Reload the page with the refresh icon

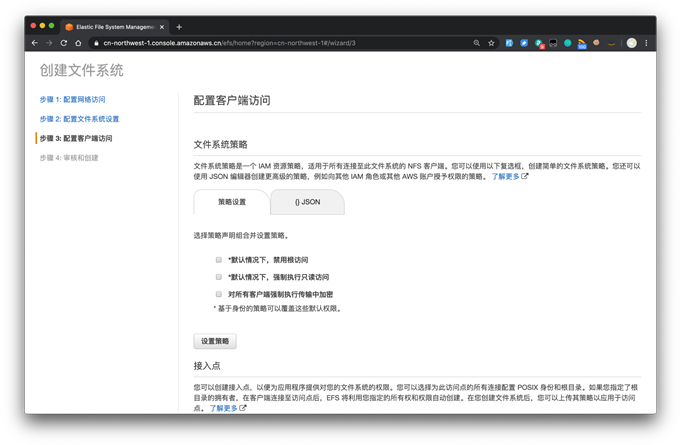pyautogui.click(x=64, y=43)
